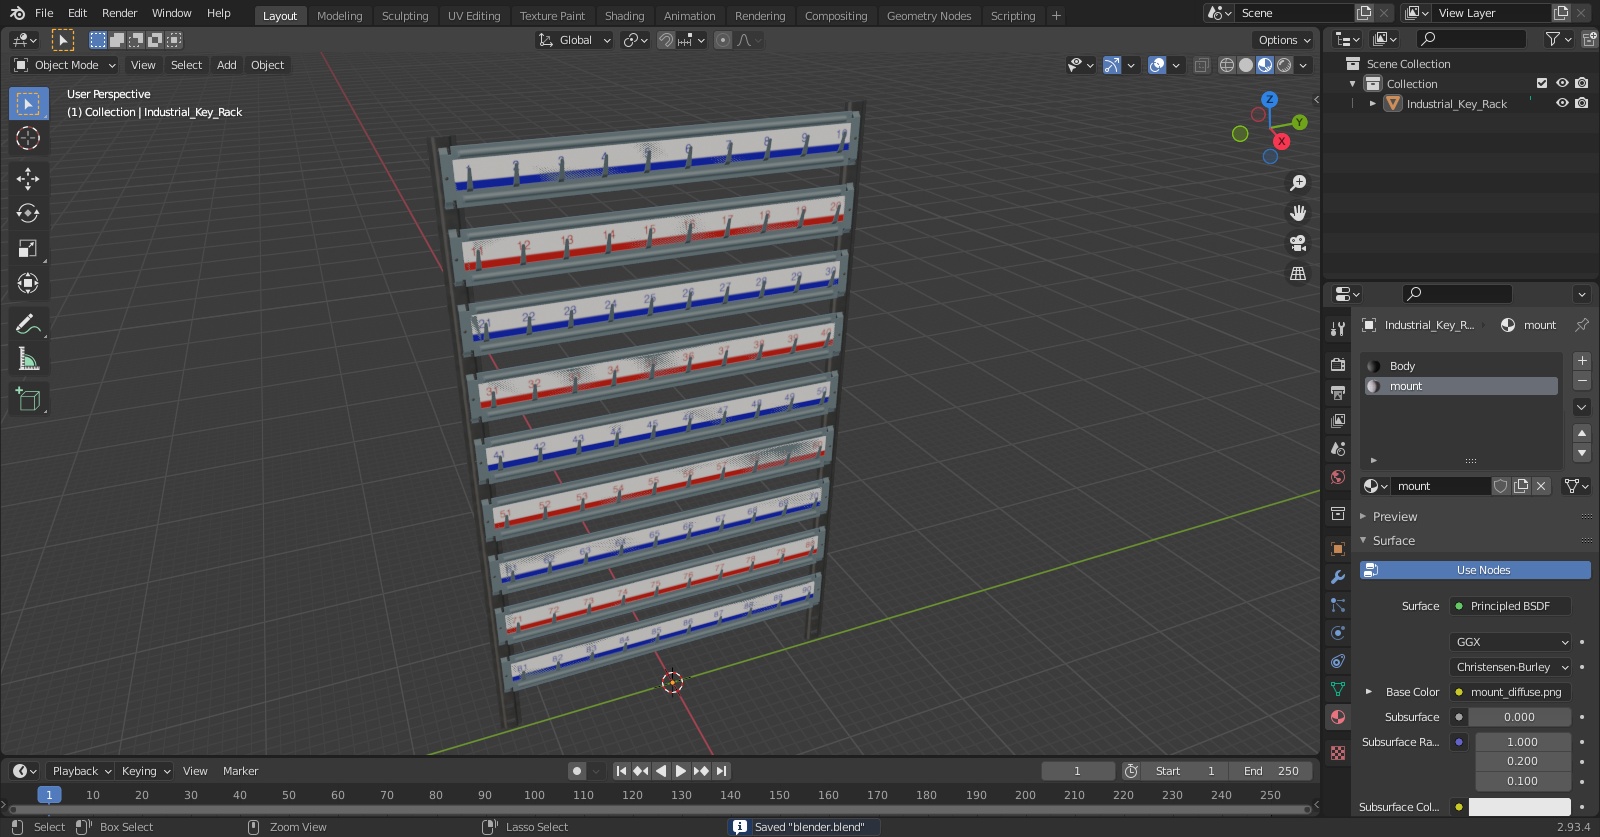Open the Scene properties tab

[1338, 448]
